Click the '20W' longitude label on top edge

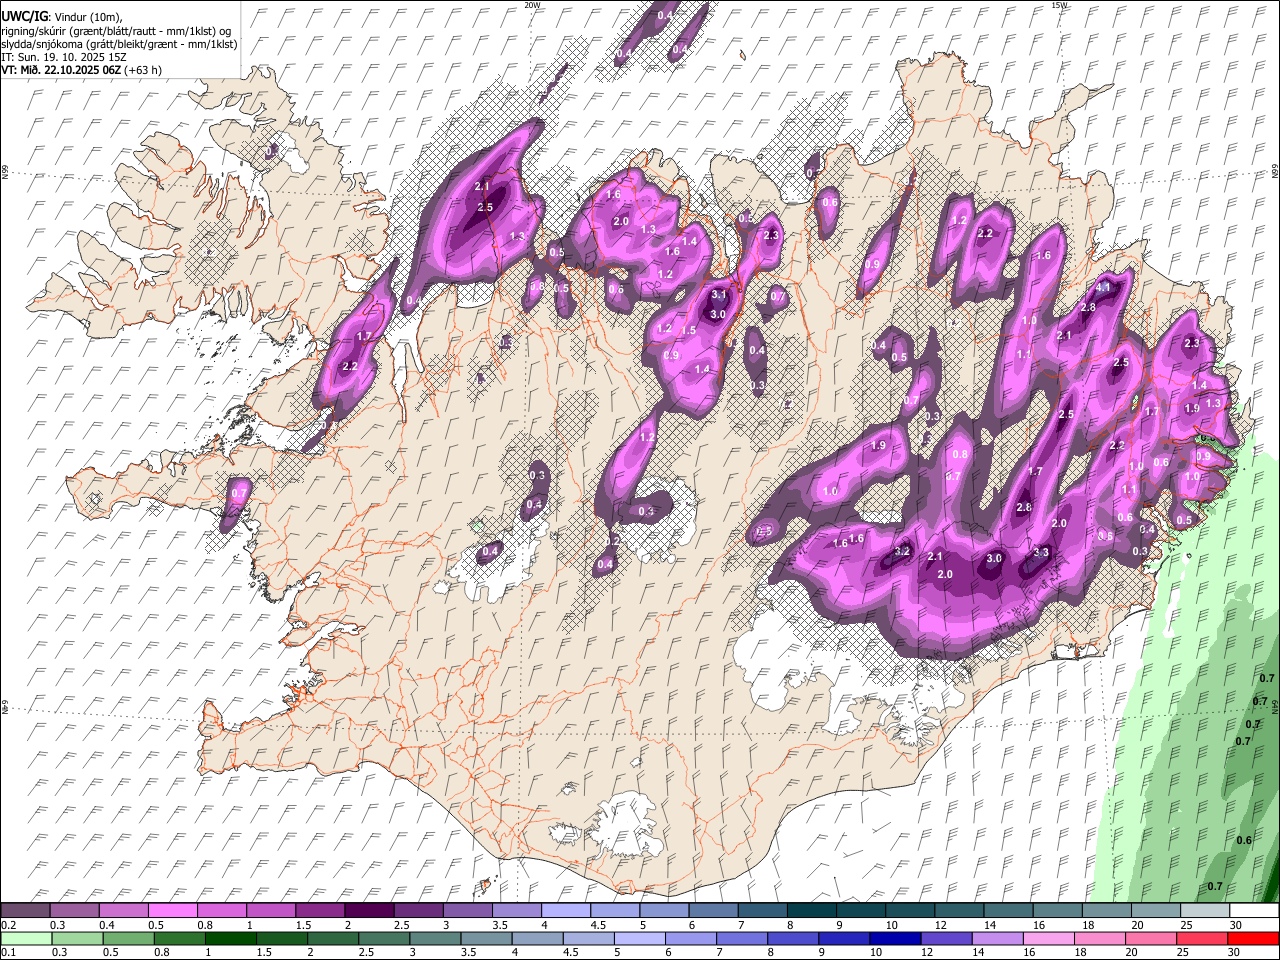[532, 5]
